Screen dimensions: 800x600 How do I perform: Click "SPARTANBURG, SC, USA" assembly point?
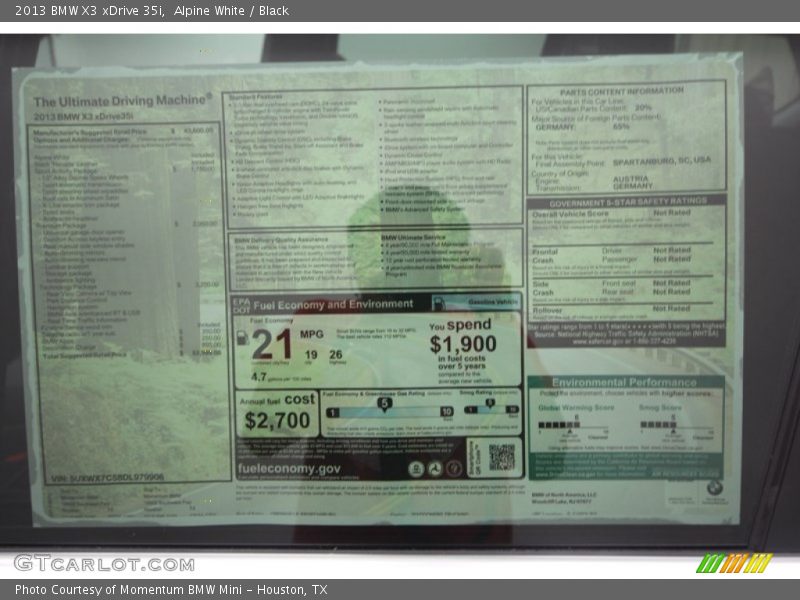(x=661, y=161)
